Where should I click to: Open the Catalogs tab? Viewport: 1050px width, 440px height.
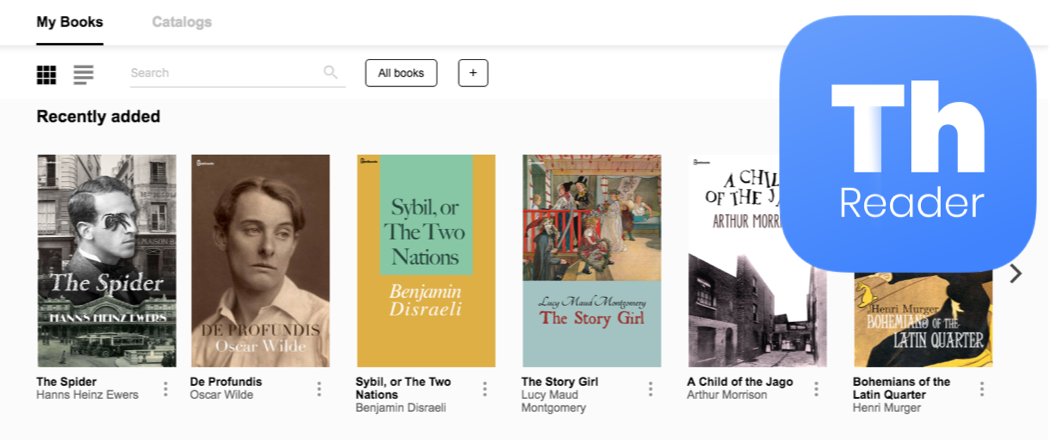pos(181,22)
